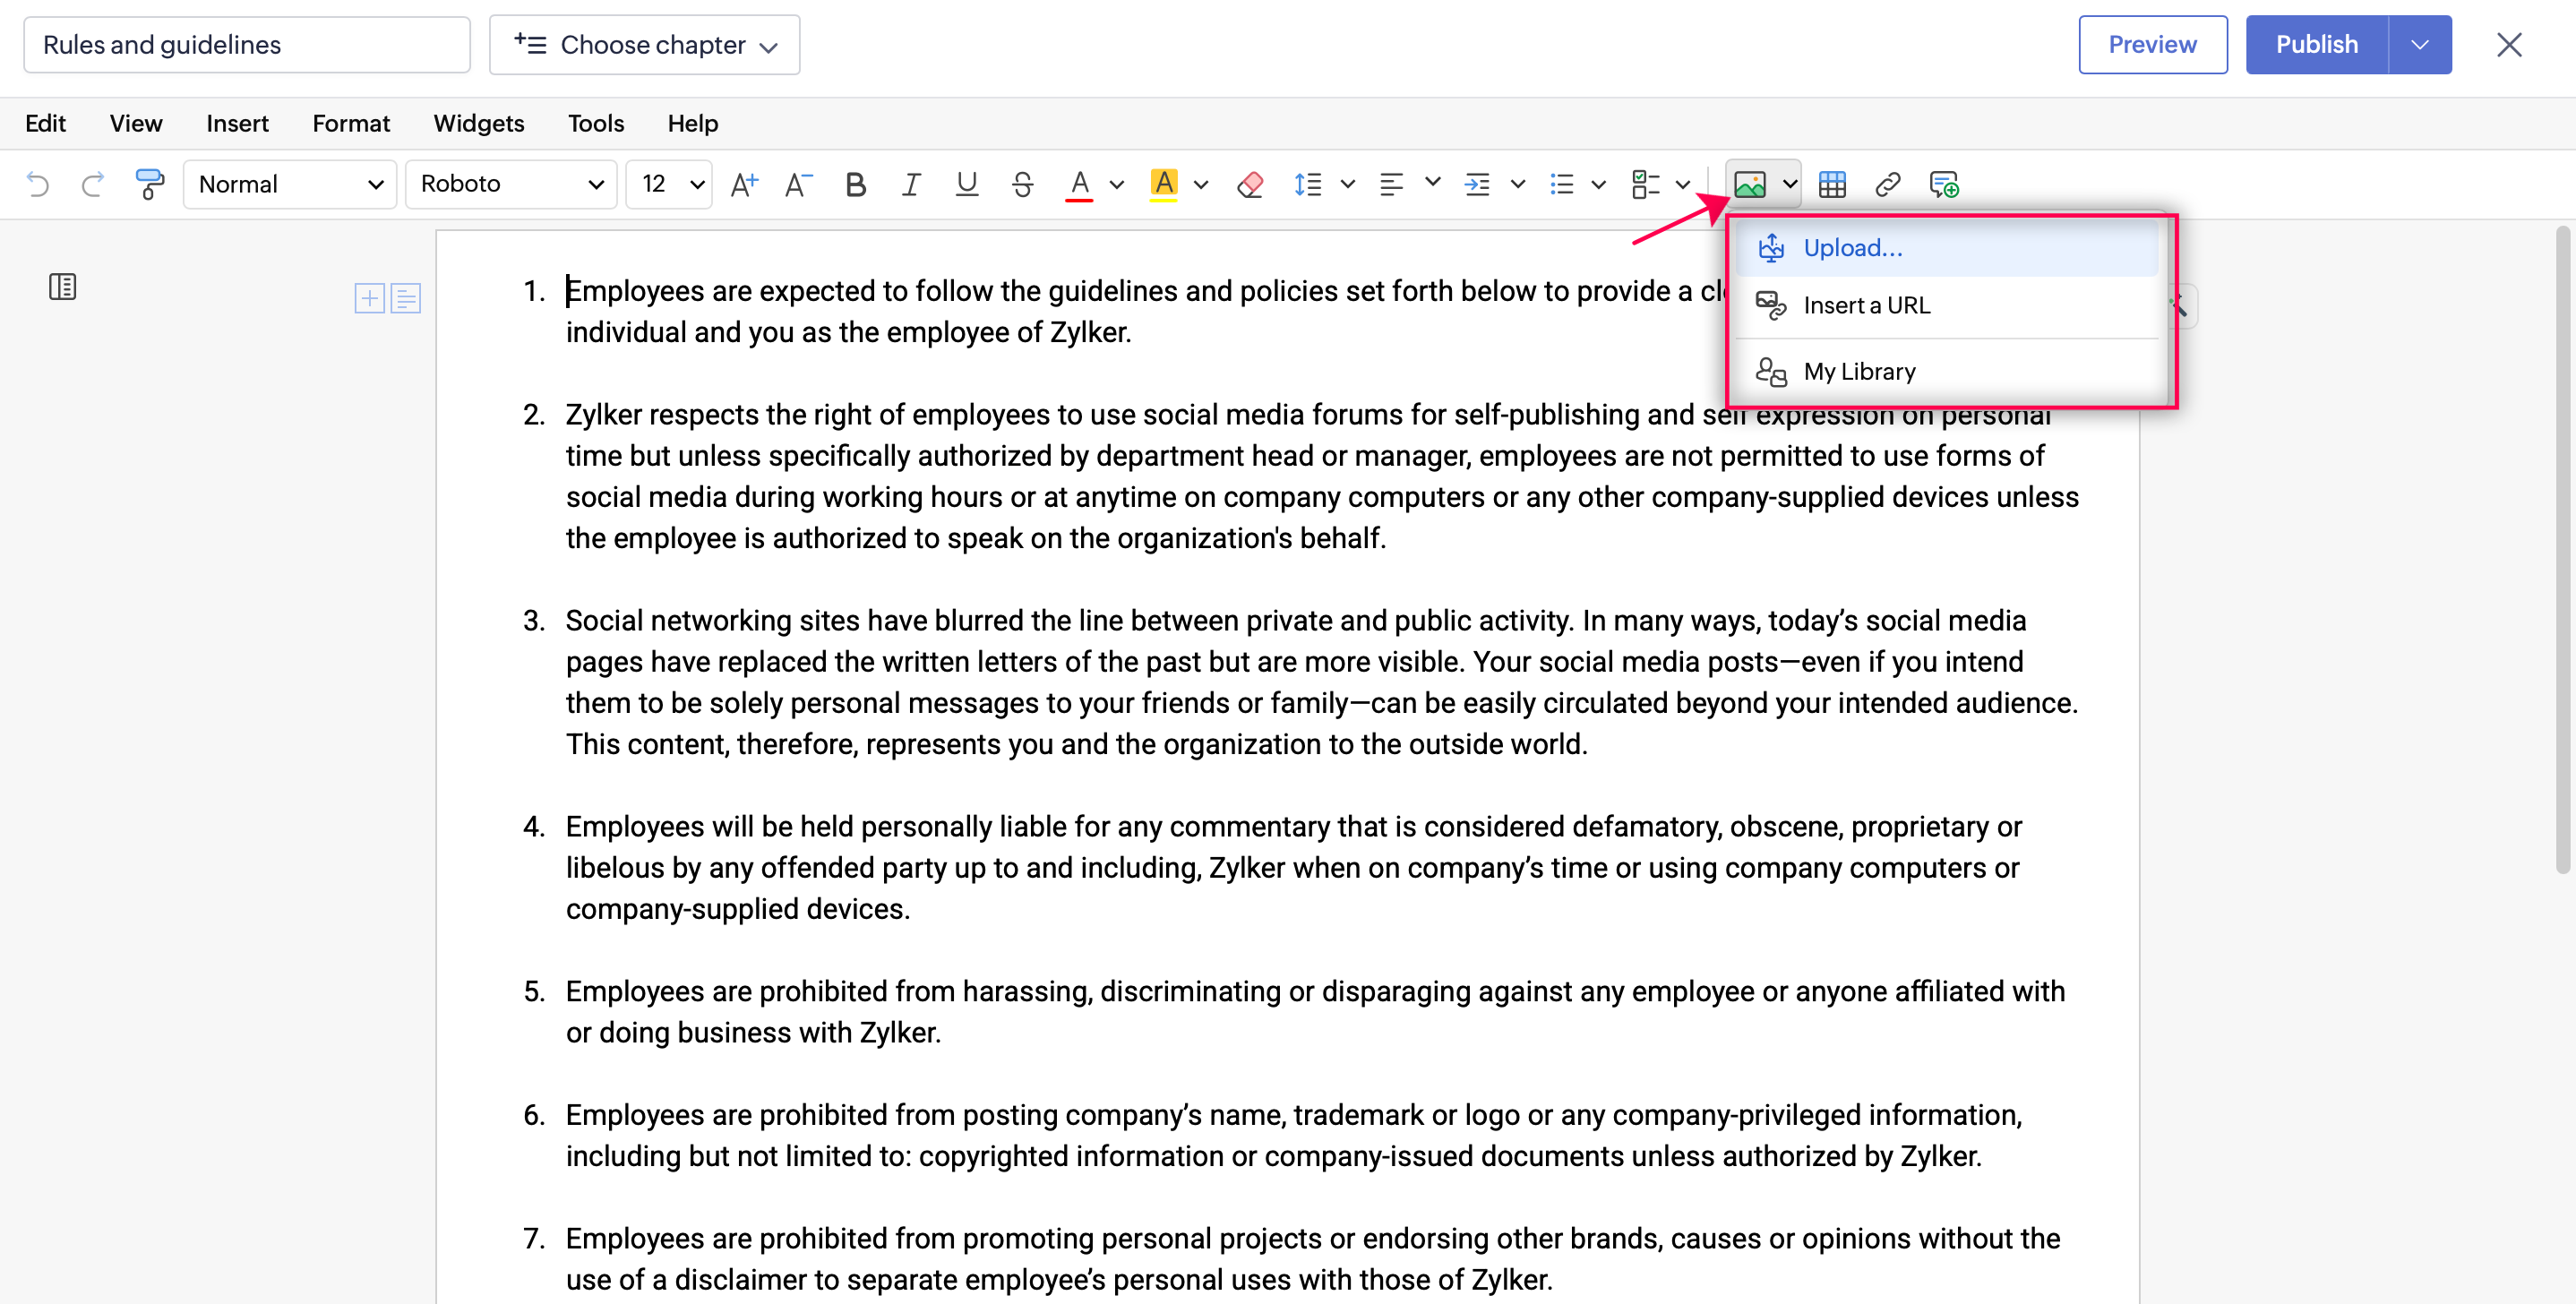Expand the Choose chapter dropdown
Screen dimensions: 2576x1304
644,45
